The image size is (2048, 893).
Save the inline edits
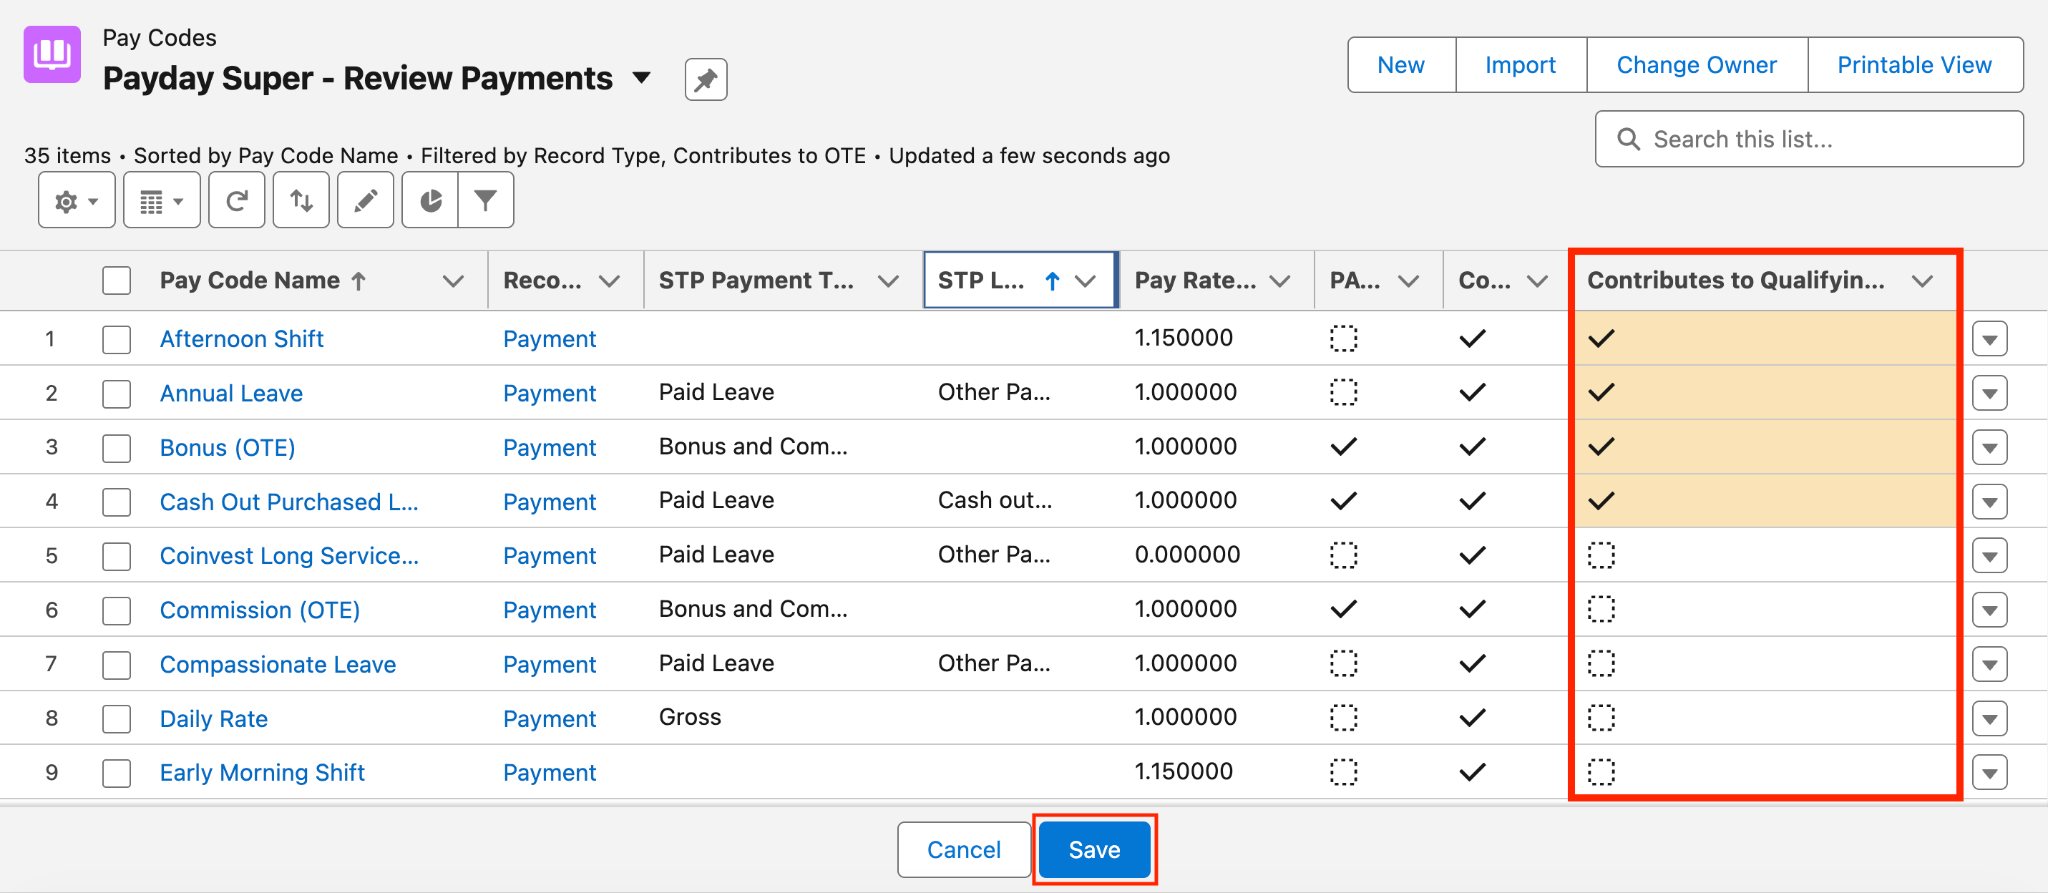coord(1095,850)
